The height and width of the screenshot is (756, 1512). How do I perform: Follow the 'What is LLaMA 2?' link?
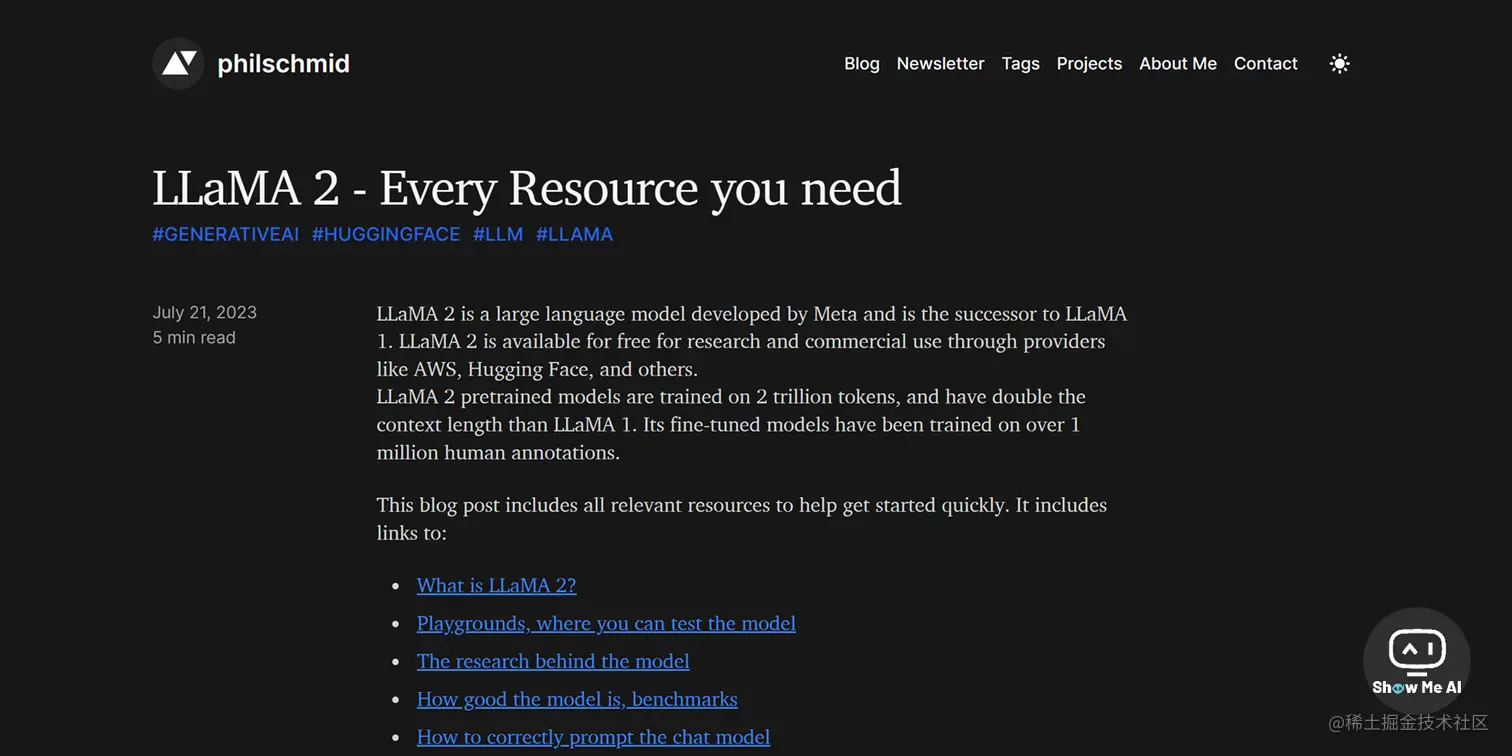pos(496,585)
